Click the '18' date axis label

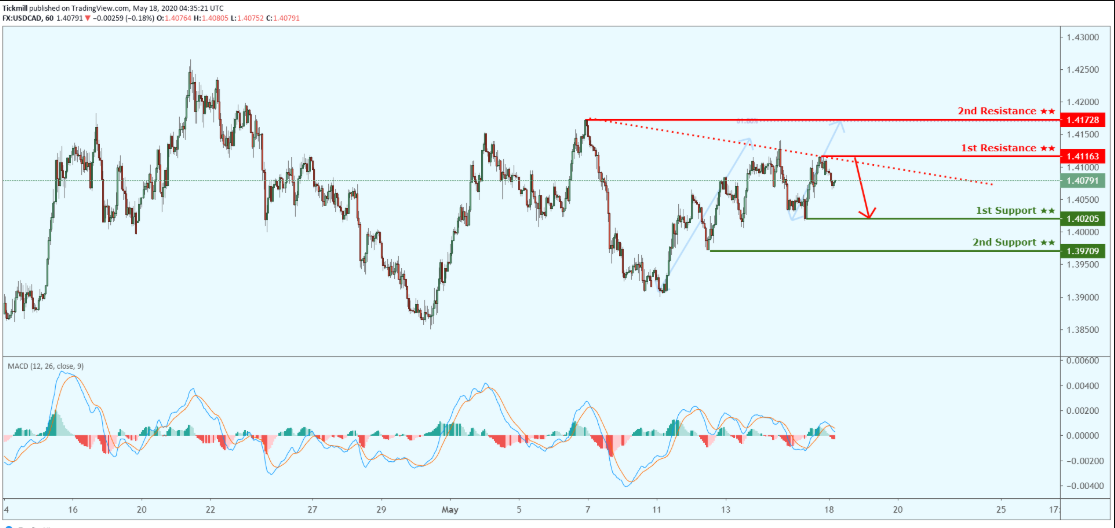(828, 510)
